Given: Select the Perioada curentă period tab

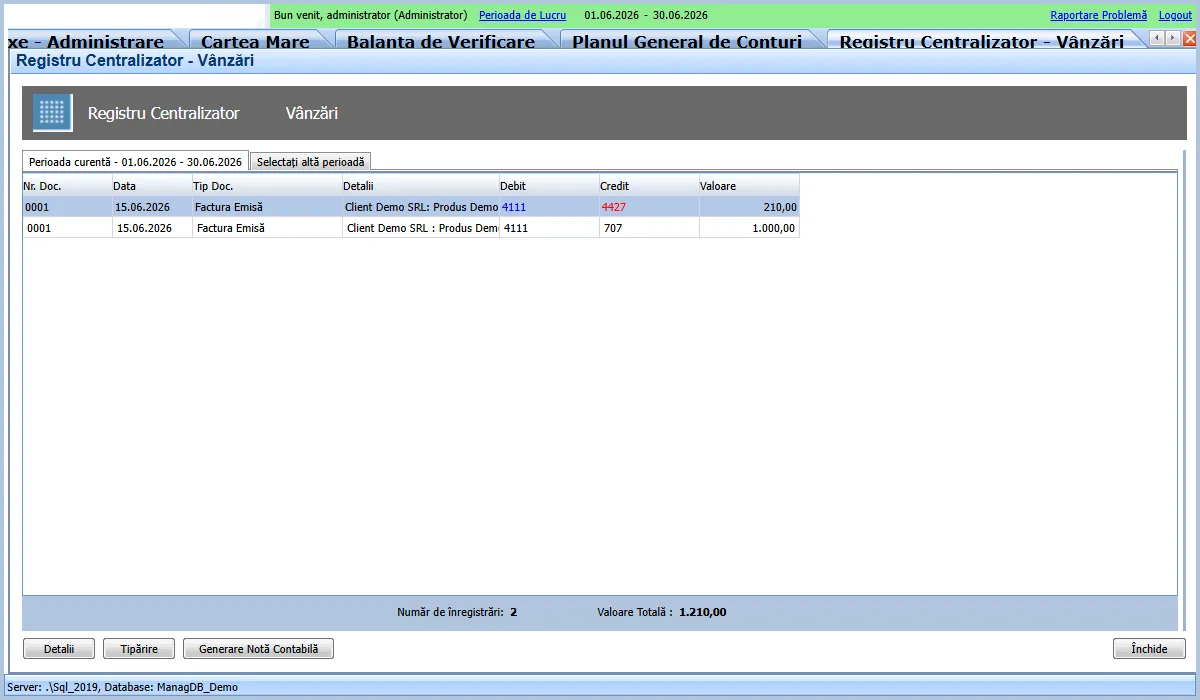Looking at the screenshot, I should 135,161.
